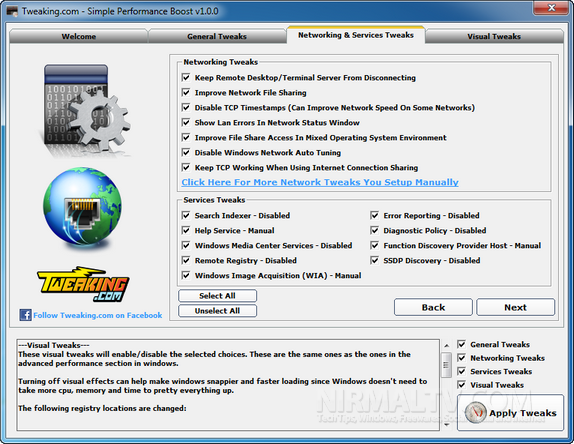This screenshot has width=574, height=444.
Task: Toggle Diagnostic Policy - Disabled checkbox
Action: pos(374,230)
